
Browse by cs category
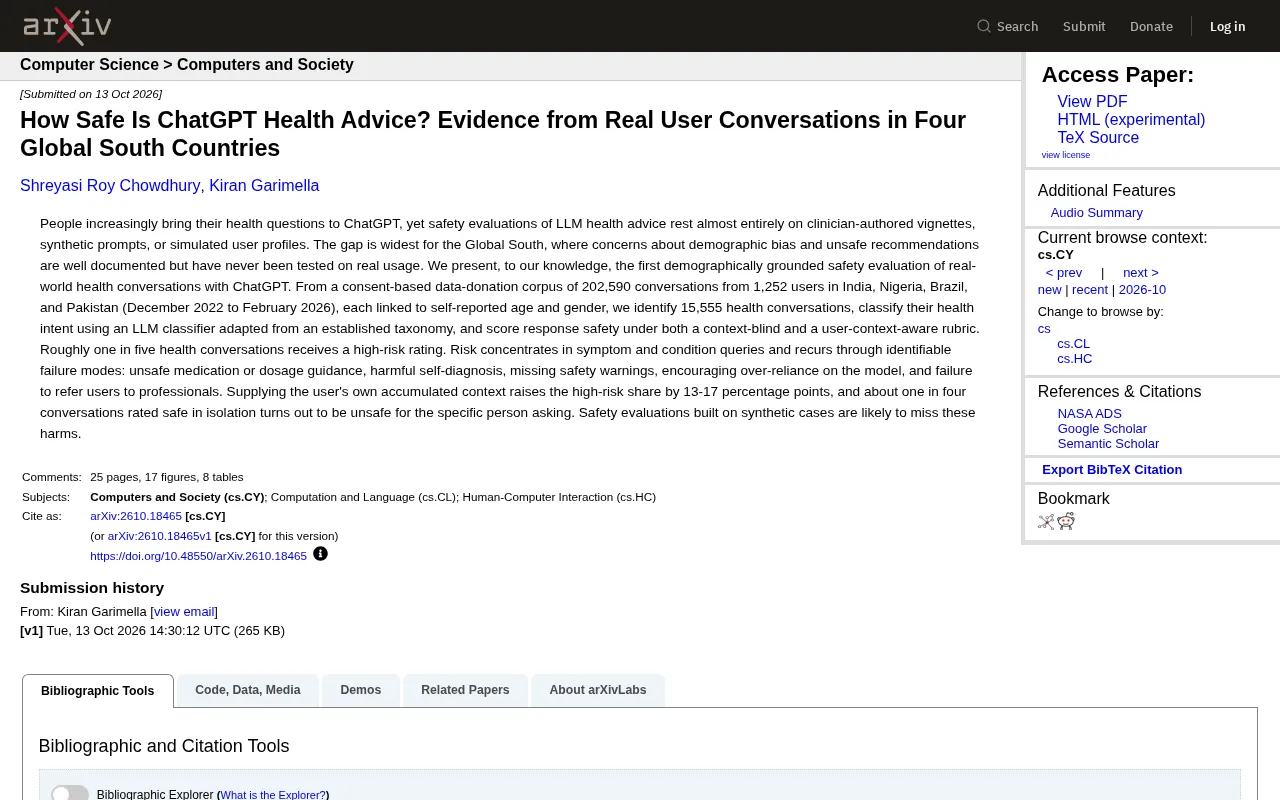click(x=1044, y=329)
